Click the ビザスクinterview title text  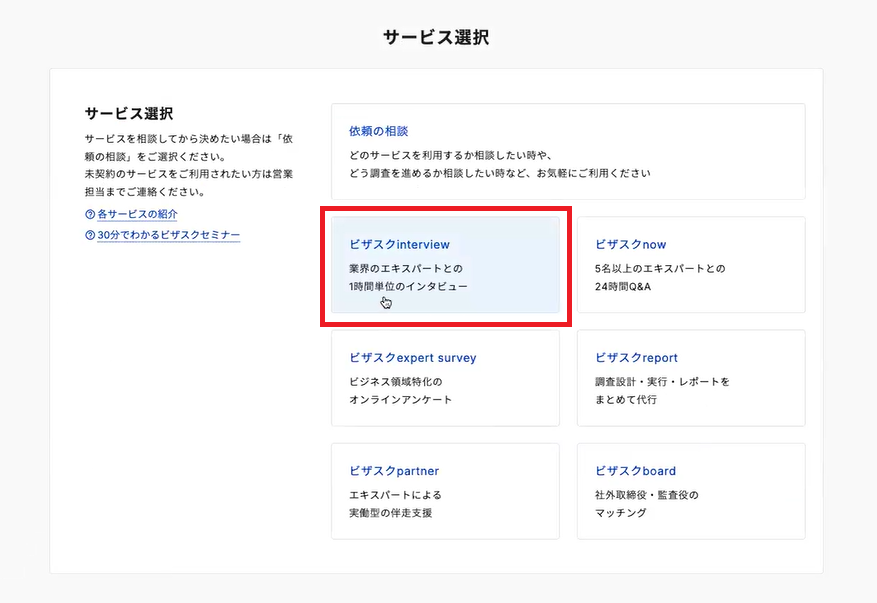pyautogui.click(x=399, y=244)
